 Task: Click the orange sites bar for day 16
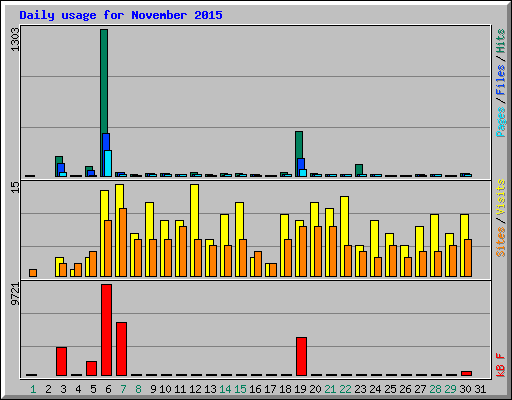(258, 264)
